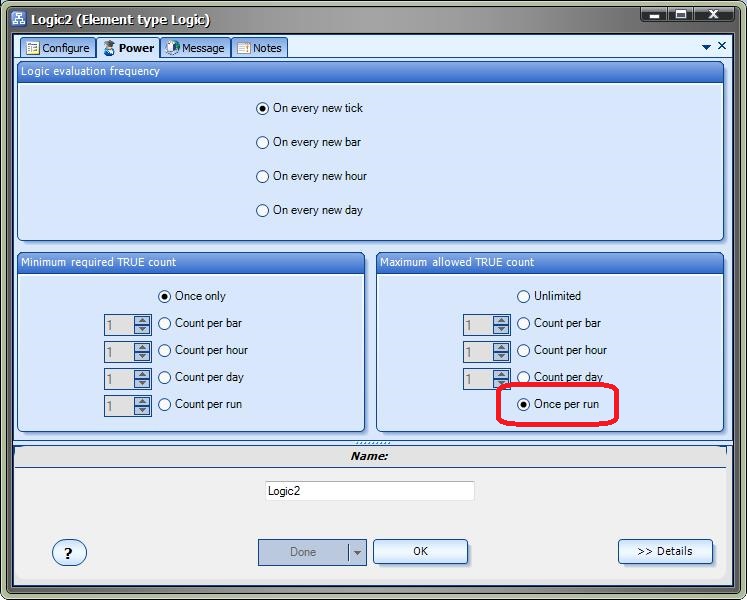Decrease maximum Count per hour spinner
This screenshot has width=747, height=600.
tap(501, 356)
